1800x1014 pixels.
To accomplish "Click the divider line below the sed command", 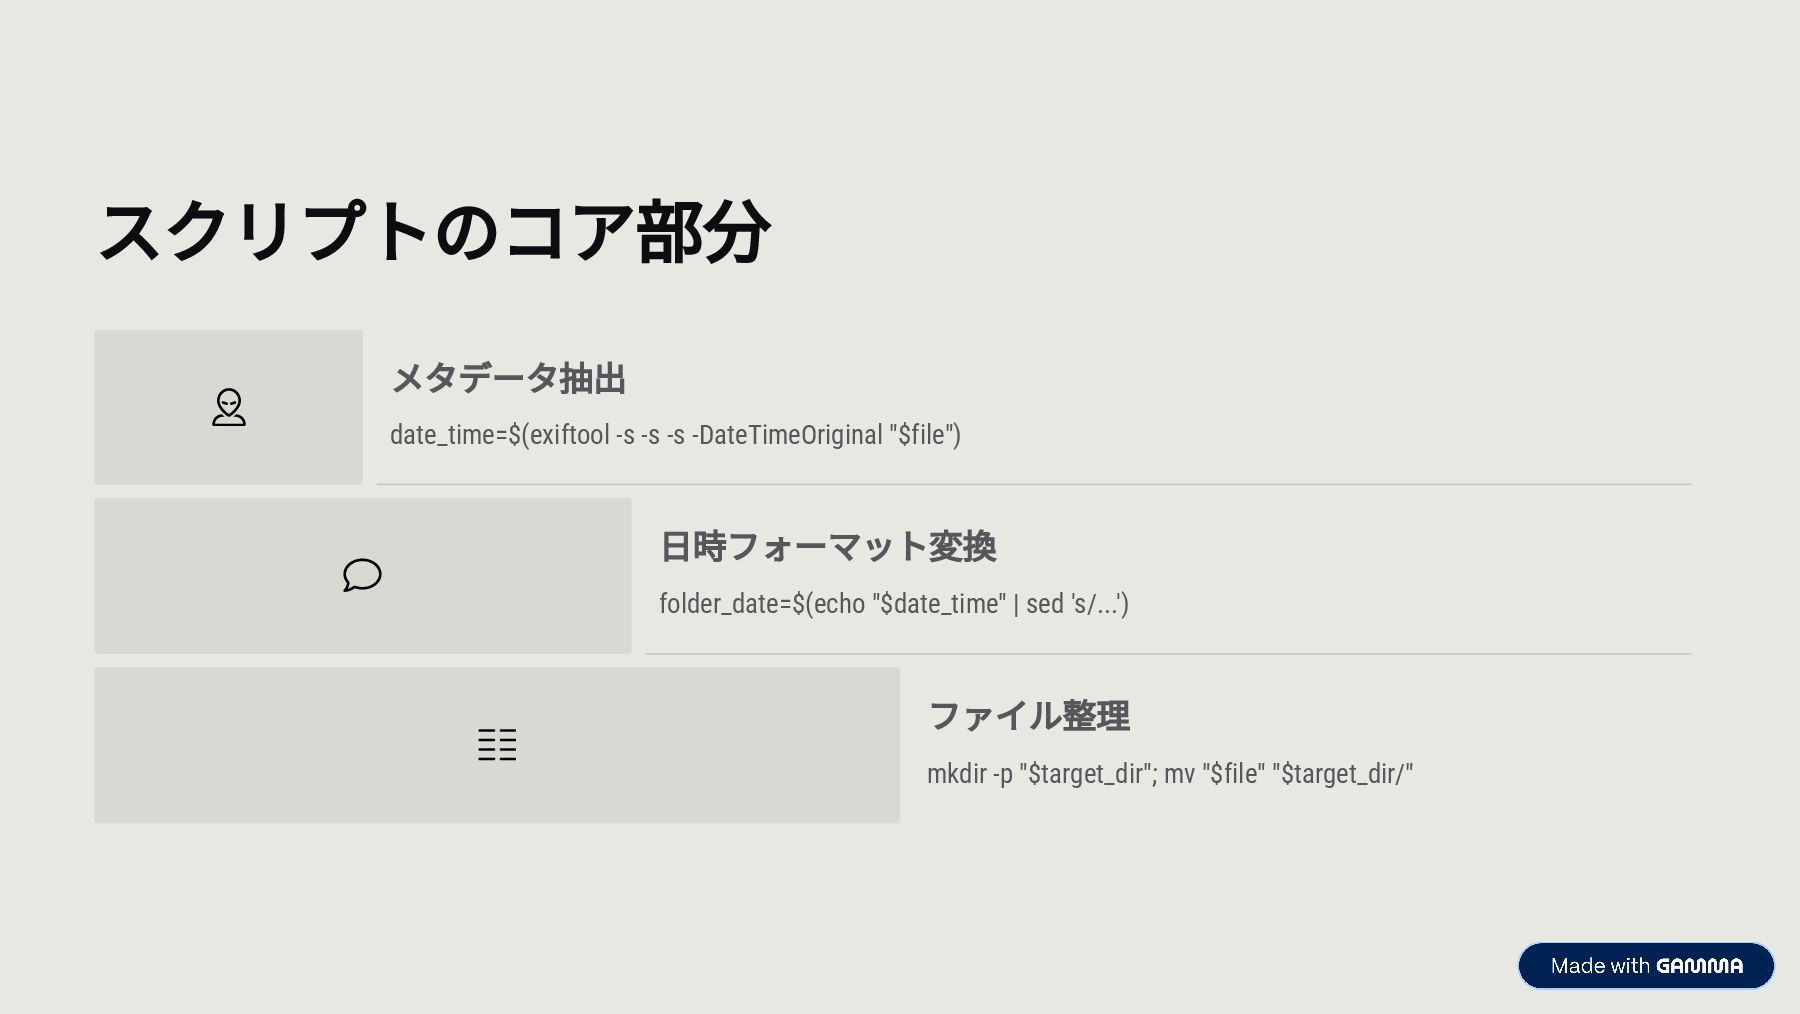I will 1167,654.
